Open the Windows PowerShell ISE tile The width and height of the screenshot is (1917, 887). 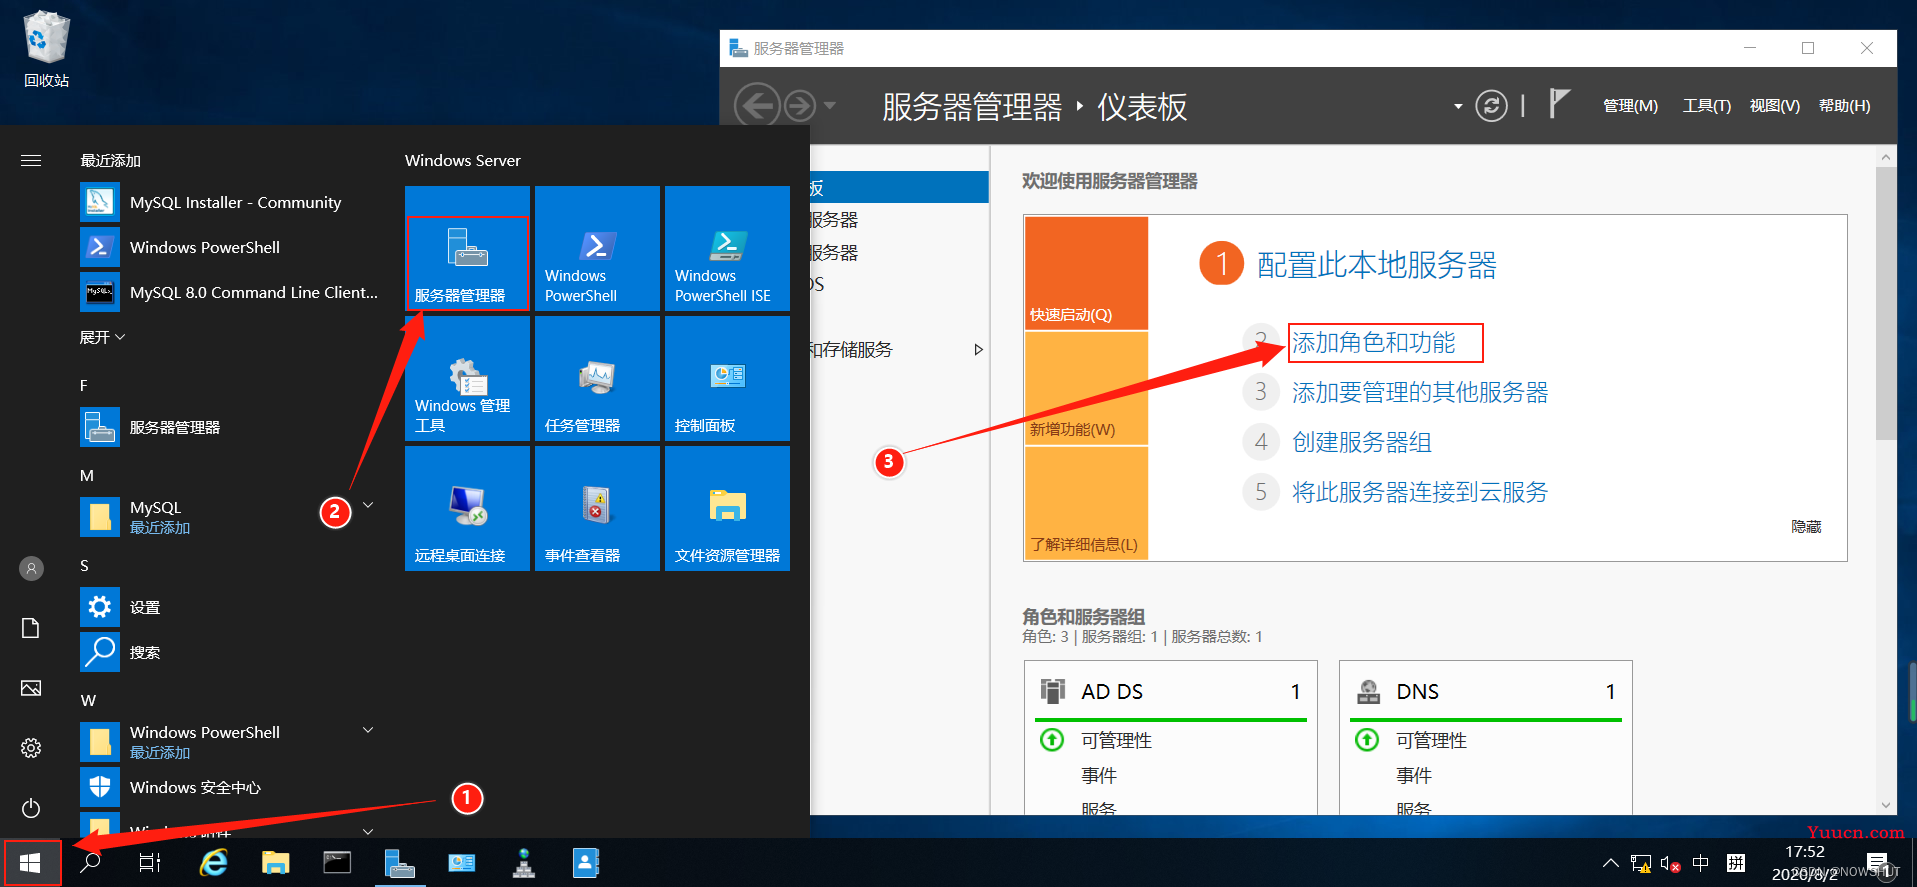pos(727,248)
